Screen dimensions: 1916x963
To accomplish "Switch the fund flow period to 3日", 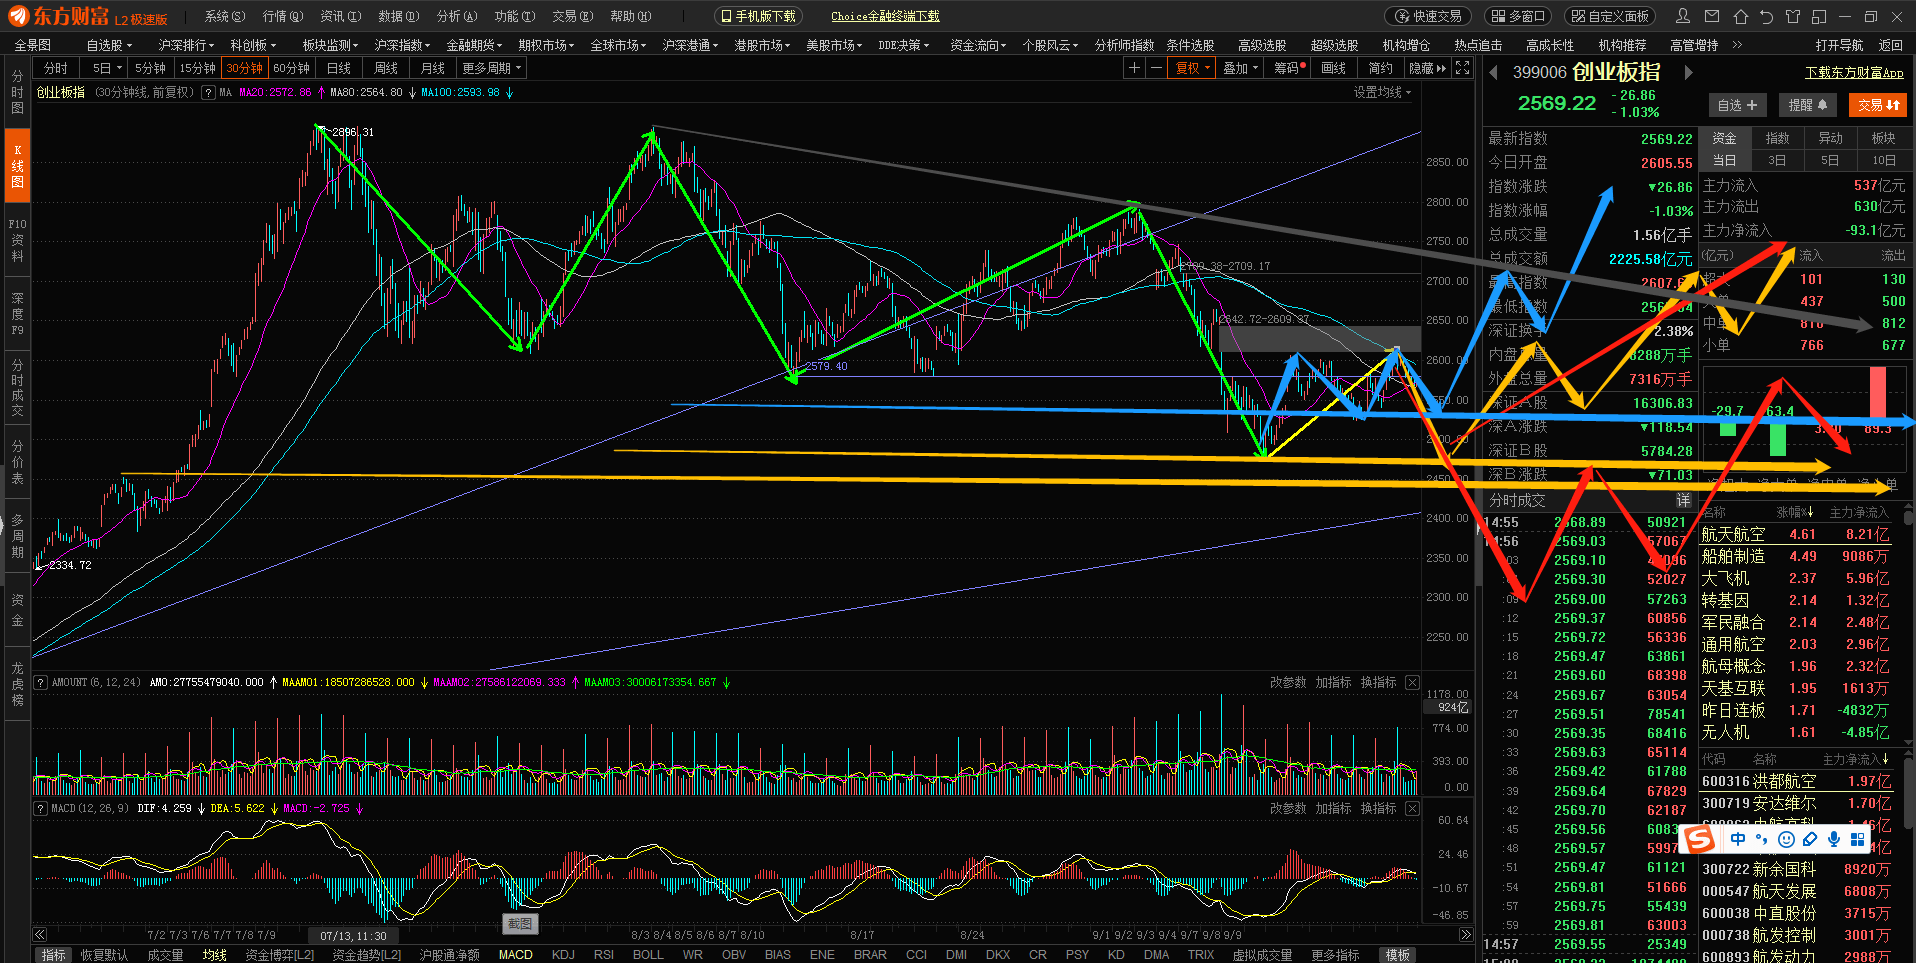I will 1777,160.
